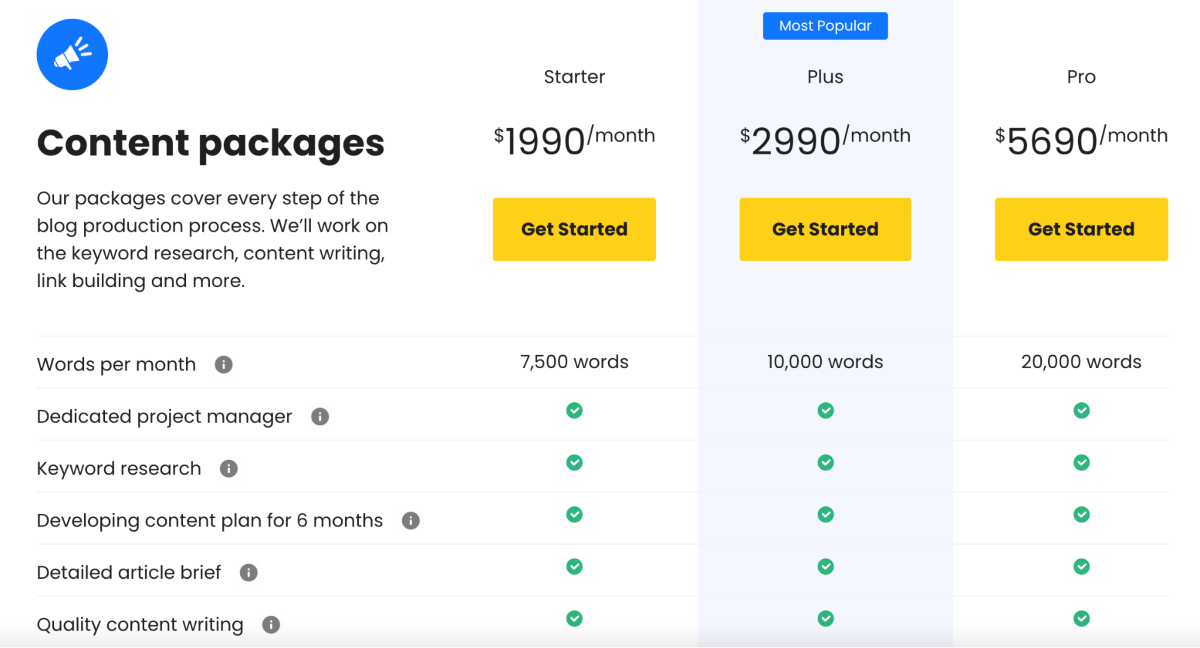Click info icon next to Keyword research

(229, 468)
